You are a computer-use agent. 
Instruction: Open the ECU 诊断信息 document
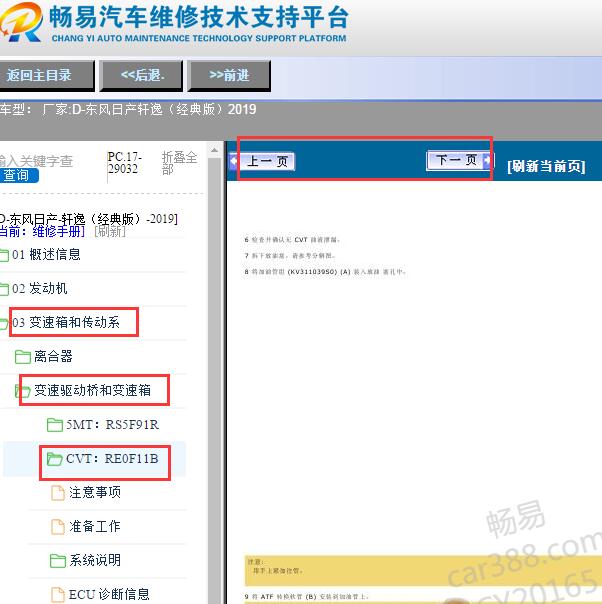[x=109, y=594]
